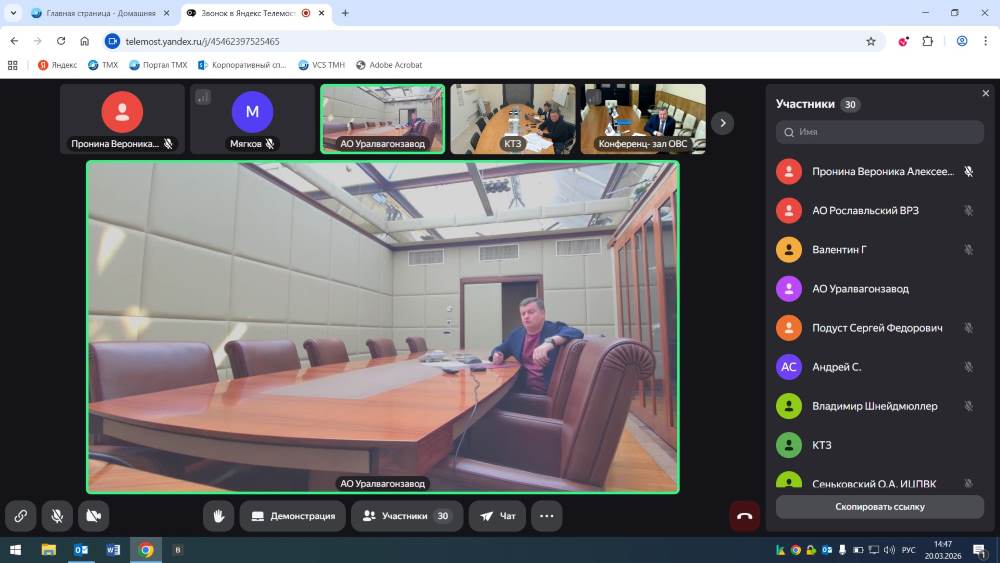The height and width of the screenshot is (563, 1000).
Task: Close the Участники side panel
Action: tap(985, 93)
